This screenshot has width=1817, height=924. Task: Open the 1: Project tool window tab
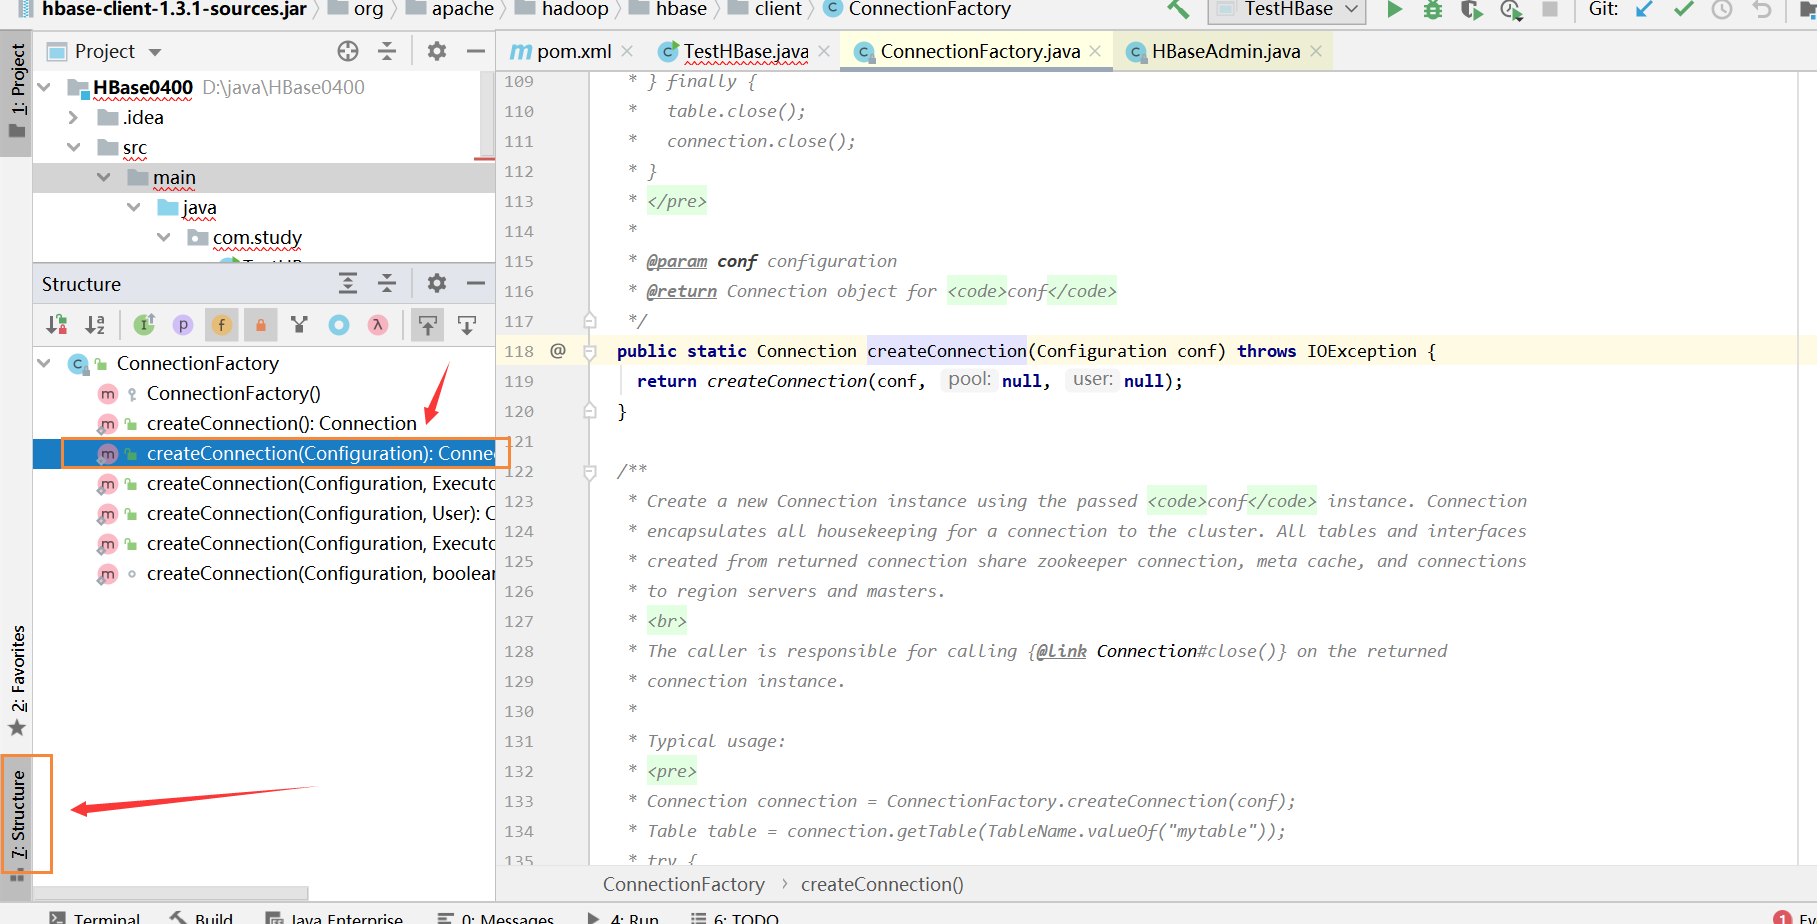17,92
